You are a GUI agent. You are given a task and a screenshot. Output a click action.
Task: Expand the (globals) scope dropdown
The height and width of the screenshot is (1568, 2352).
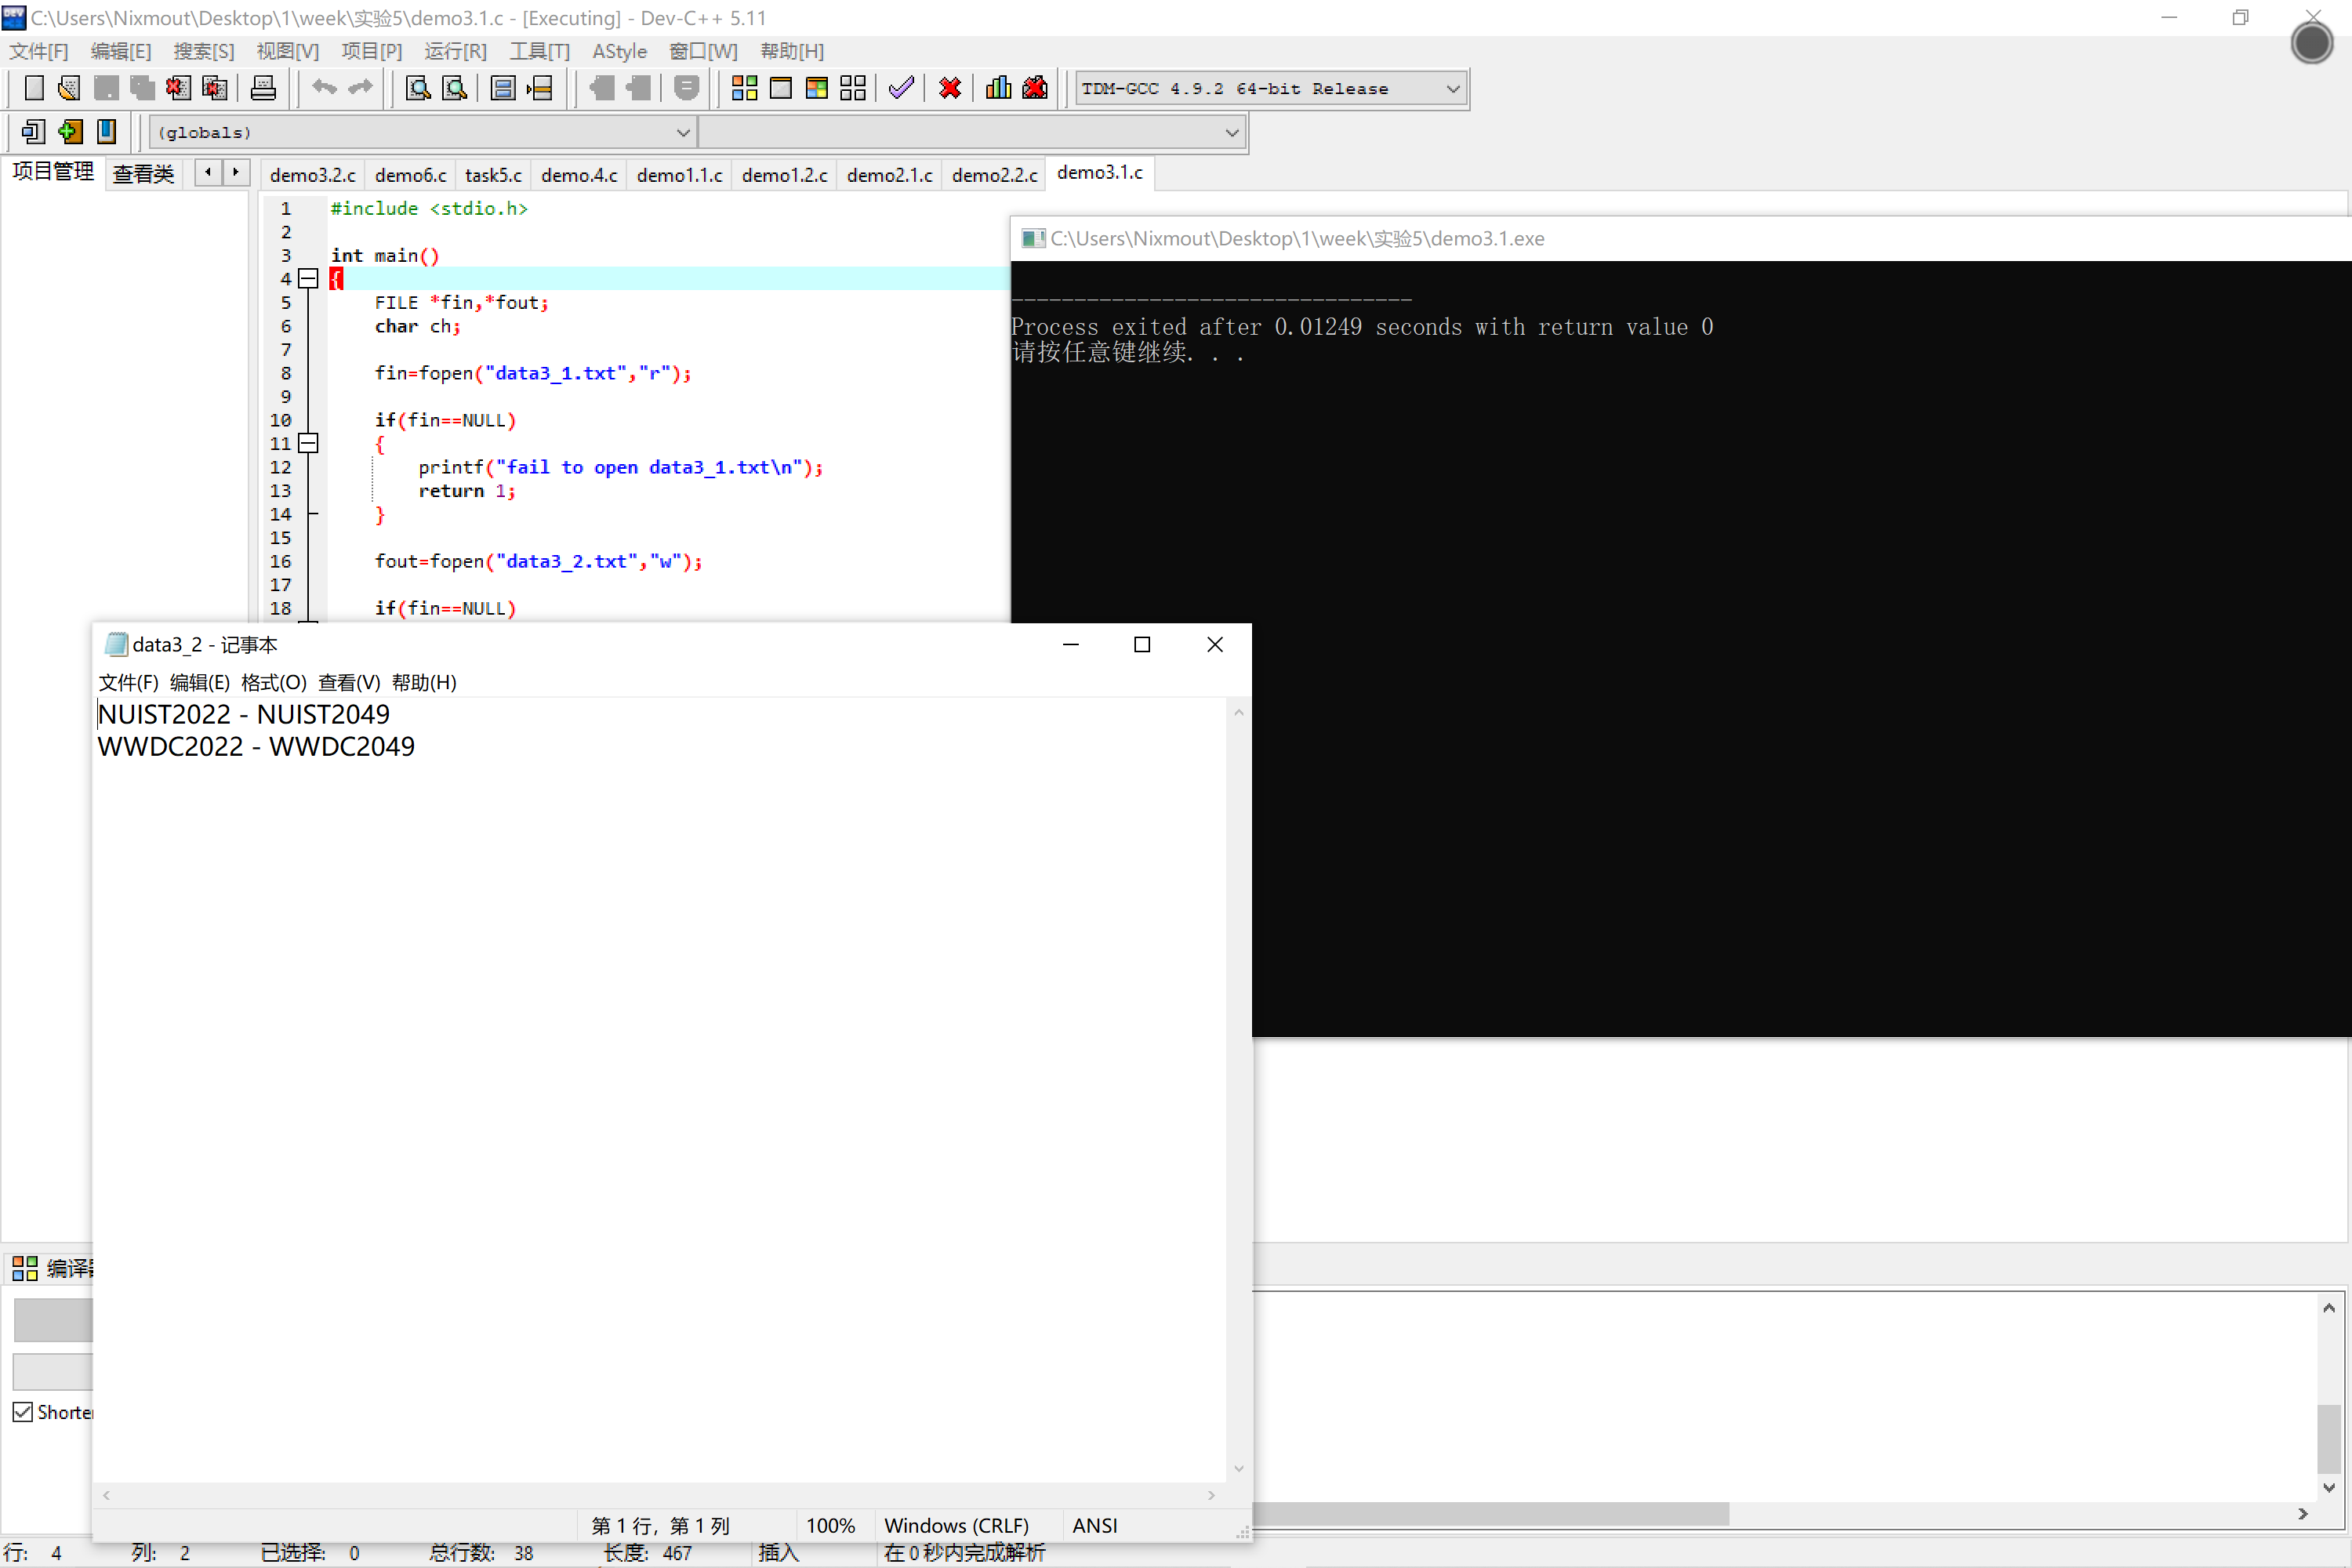coord(683,132)
